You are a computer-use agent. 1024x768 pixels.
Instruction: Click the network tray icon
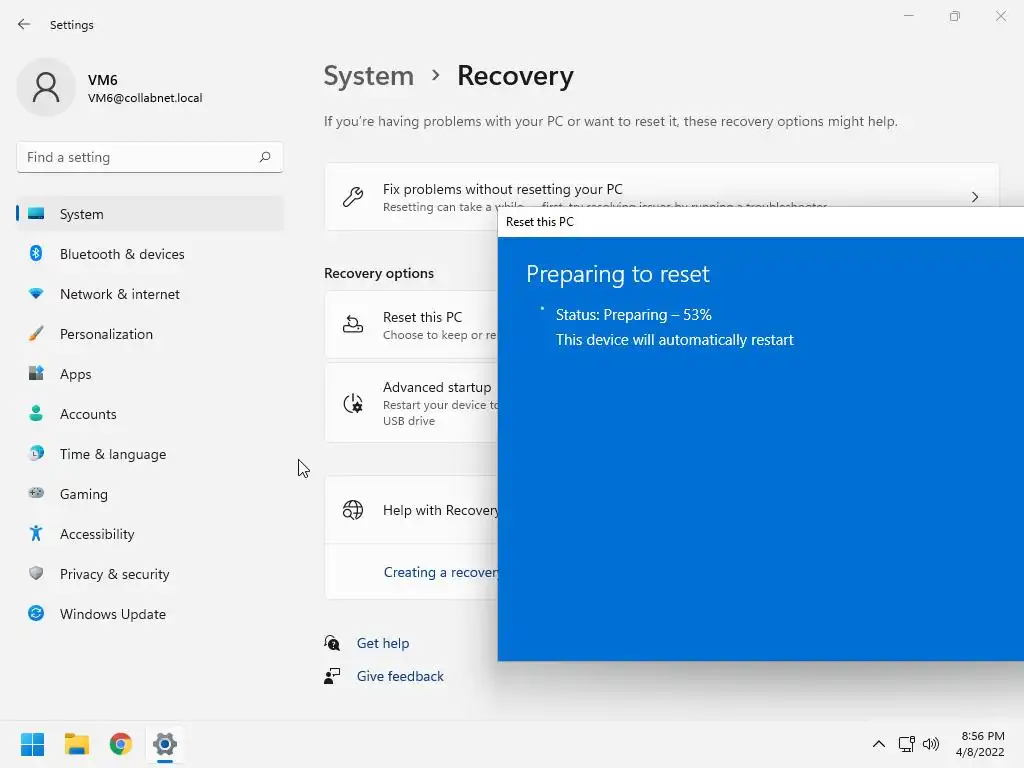click(x=906, y=744)
